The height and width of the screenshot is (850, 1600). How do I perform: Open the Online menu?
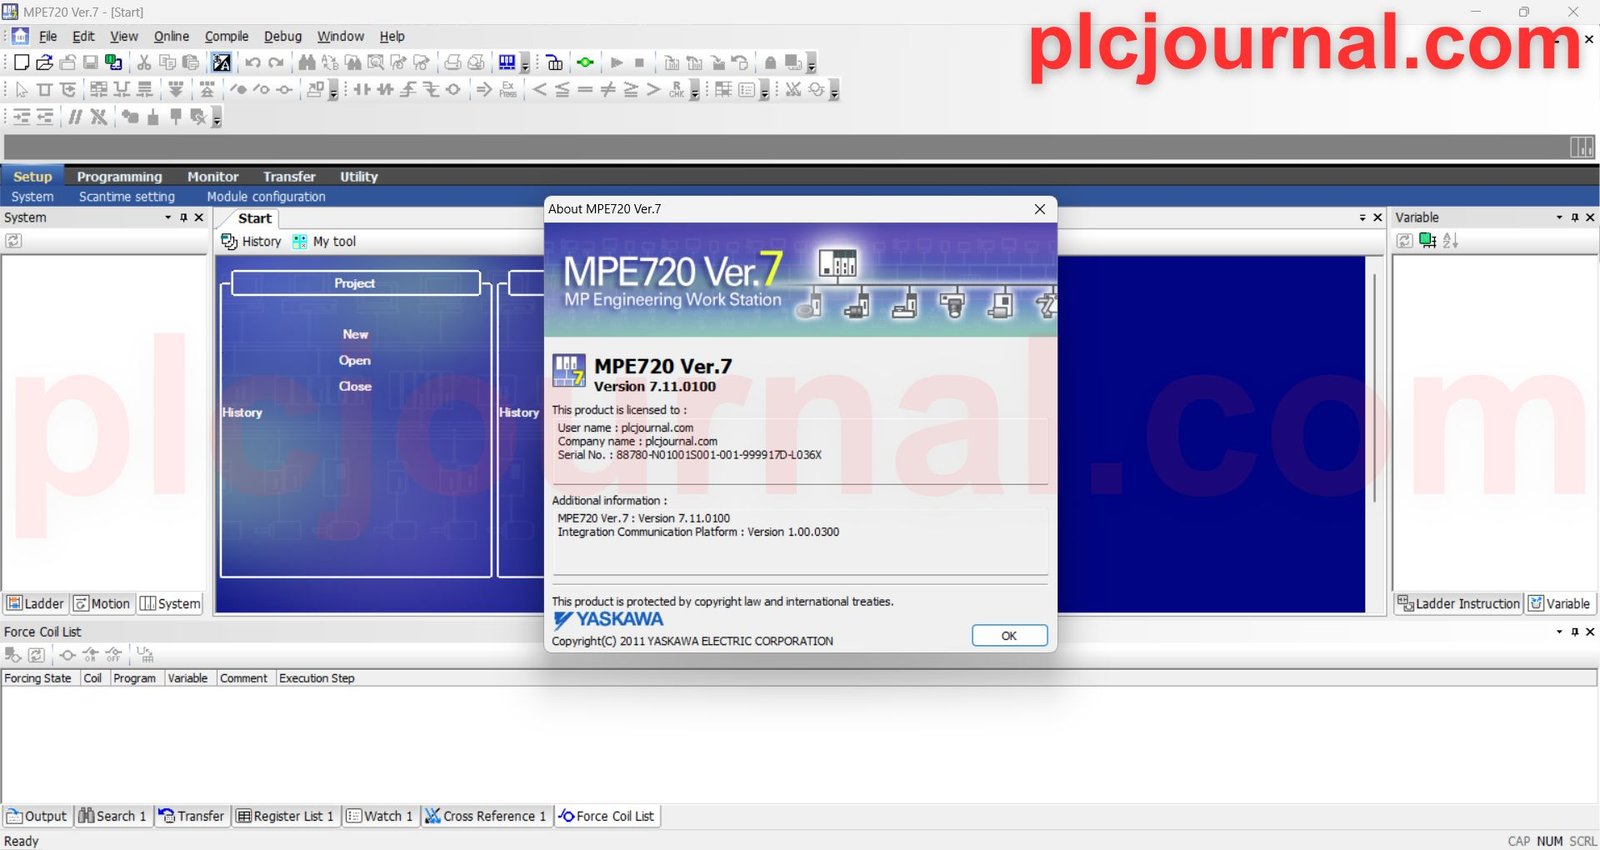[x=171, y=36]
